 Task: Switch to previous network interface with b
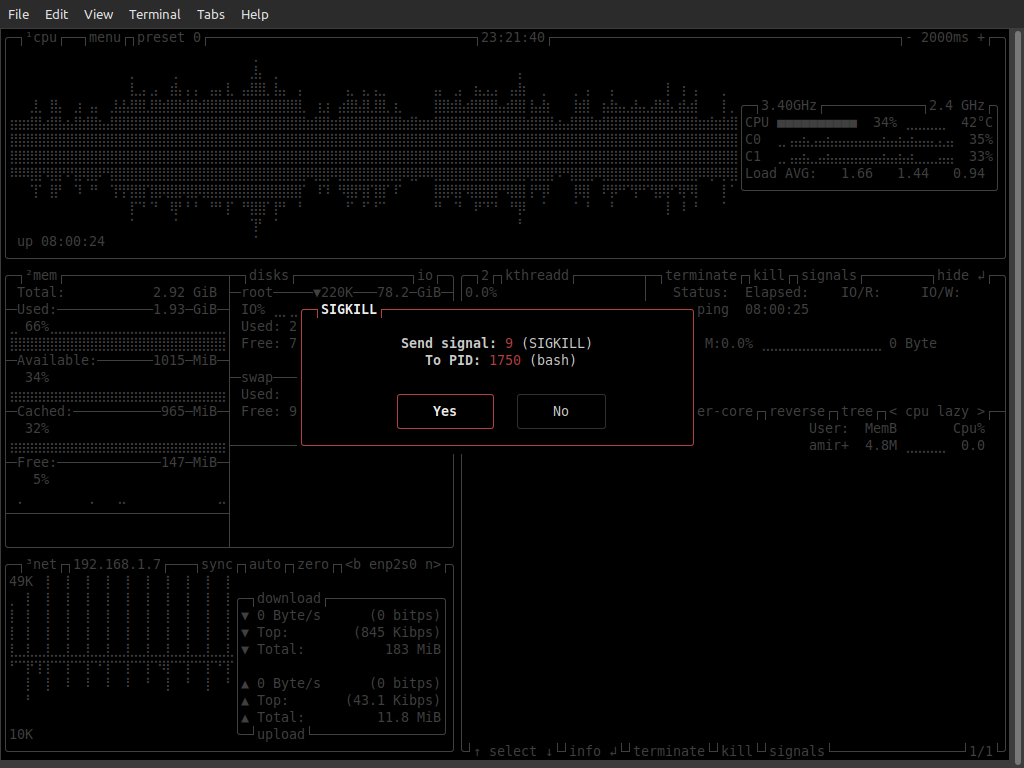[x=353, y=564]
